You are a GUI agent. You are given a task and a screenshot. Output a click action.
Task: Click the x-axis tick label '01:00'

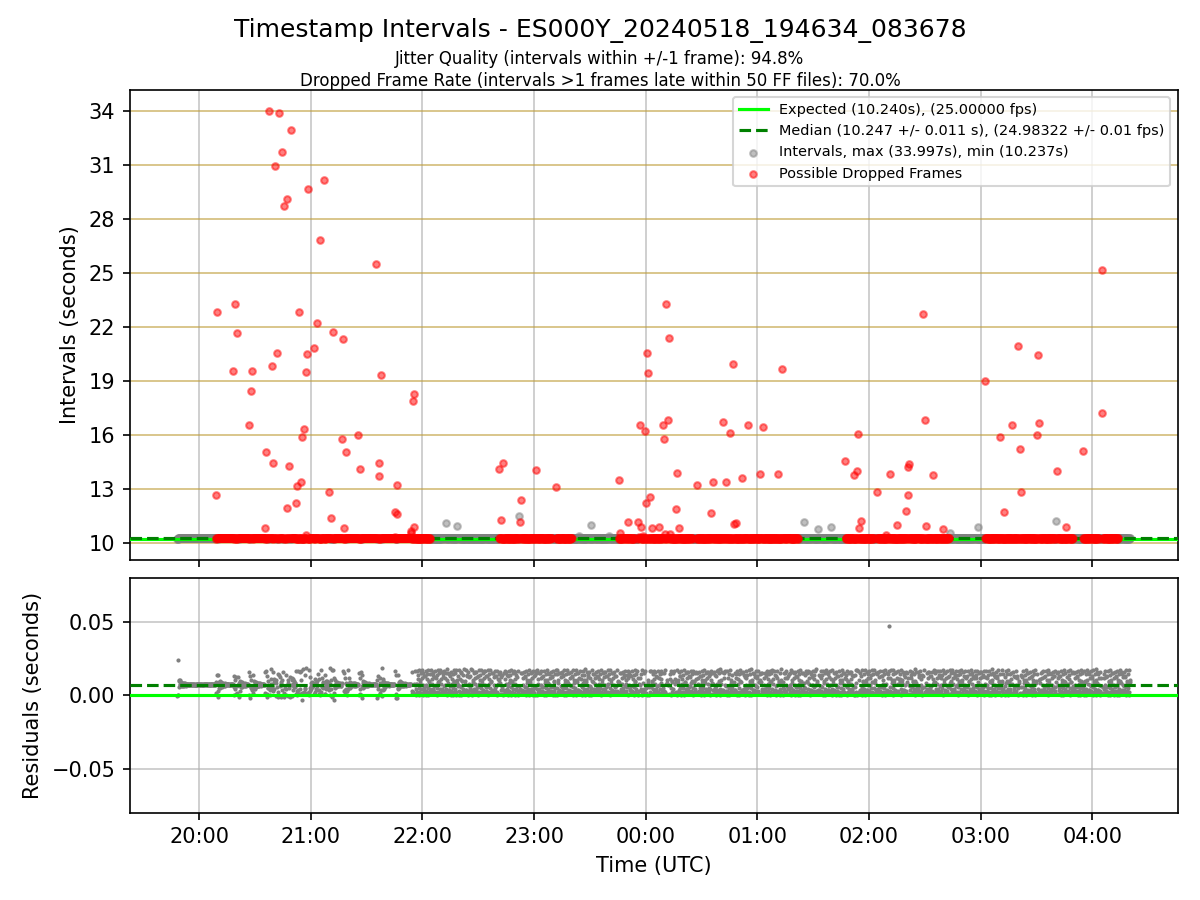[757, 834]
